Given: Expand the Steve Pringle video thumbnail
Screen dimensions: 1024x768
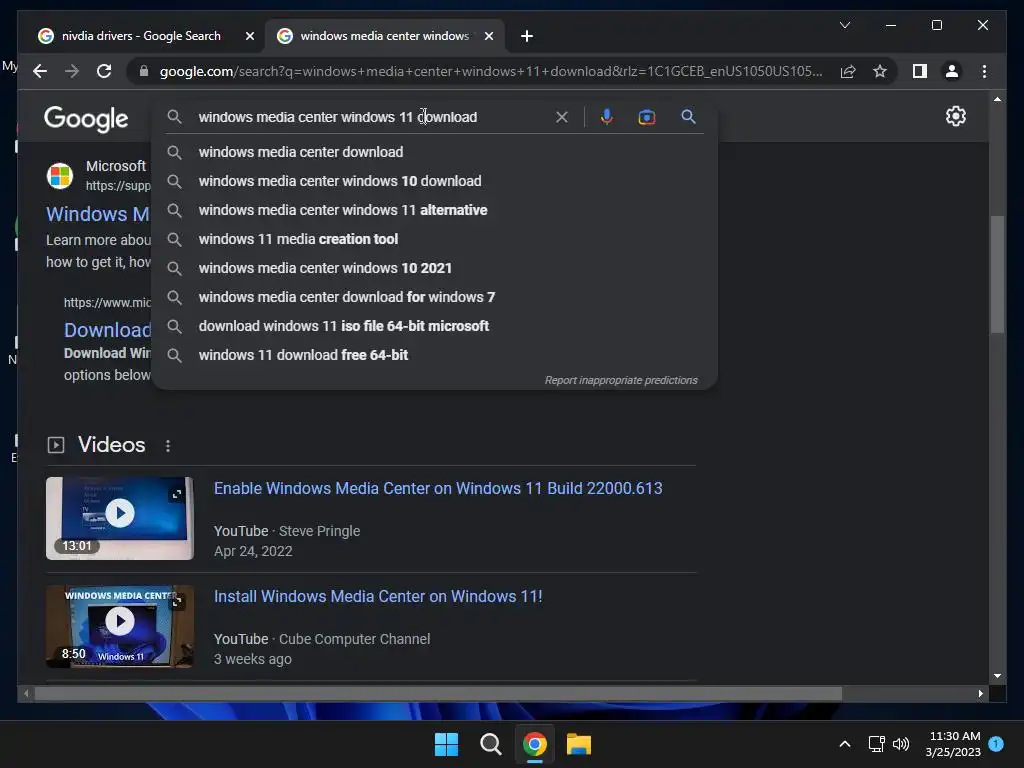Looking at the screenshot, I should 177,494.
